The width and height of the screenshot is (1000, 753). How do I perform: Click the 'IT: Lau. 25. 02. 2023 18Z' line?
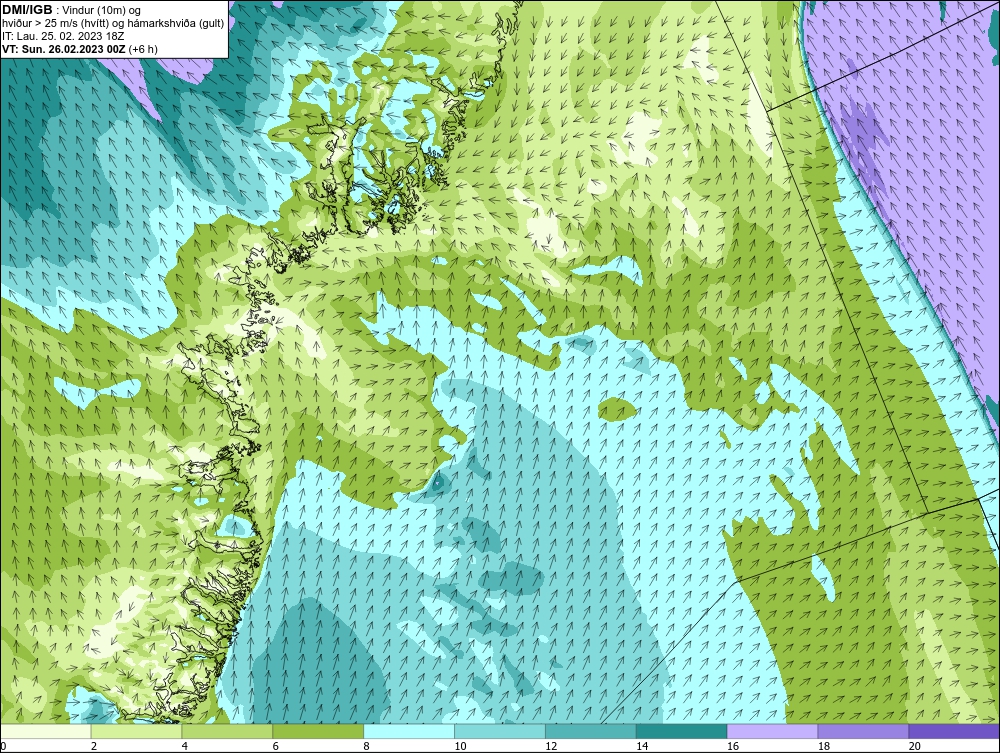[x=63, y=36]
